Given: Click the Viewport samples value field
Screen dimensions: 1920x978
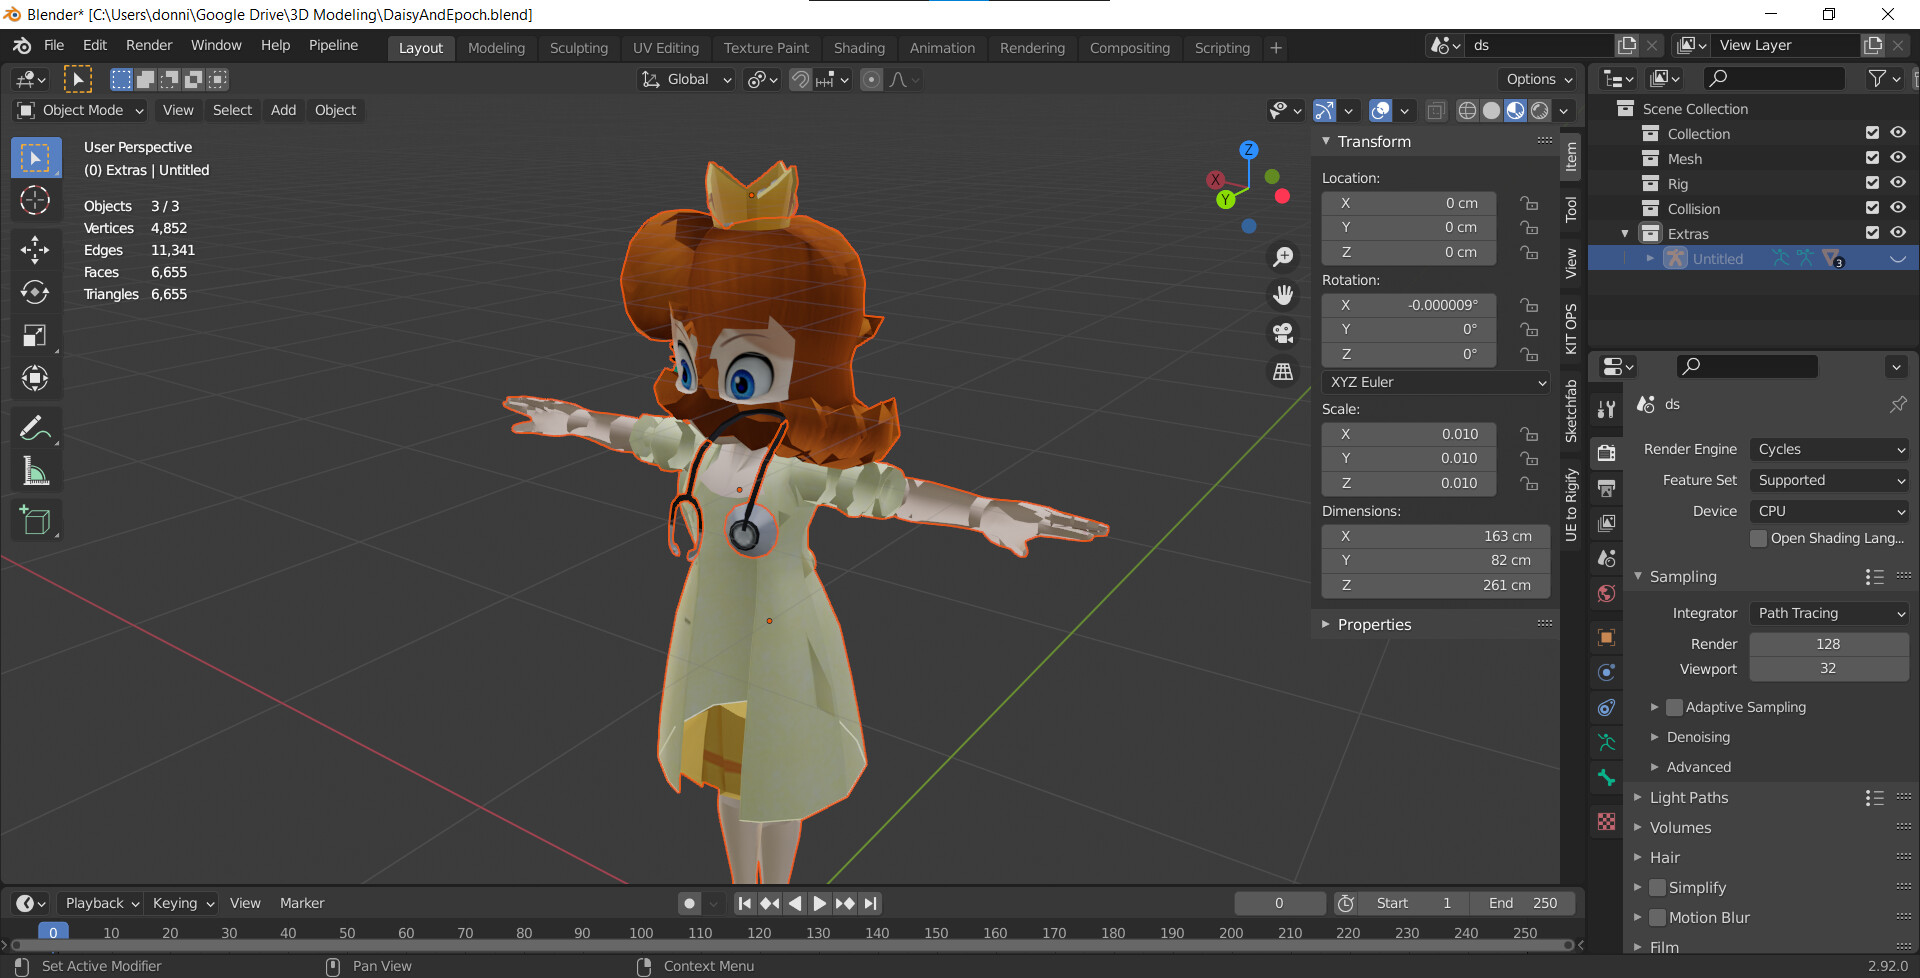Looking at the screenshot, I should [x=1829, y=669].
